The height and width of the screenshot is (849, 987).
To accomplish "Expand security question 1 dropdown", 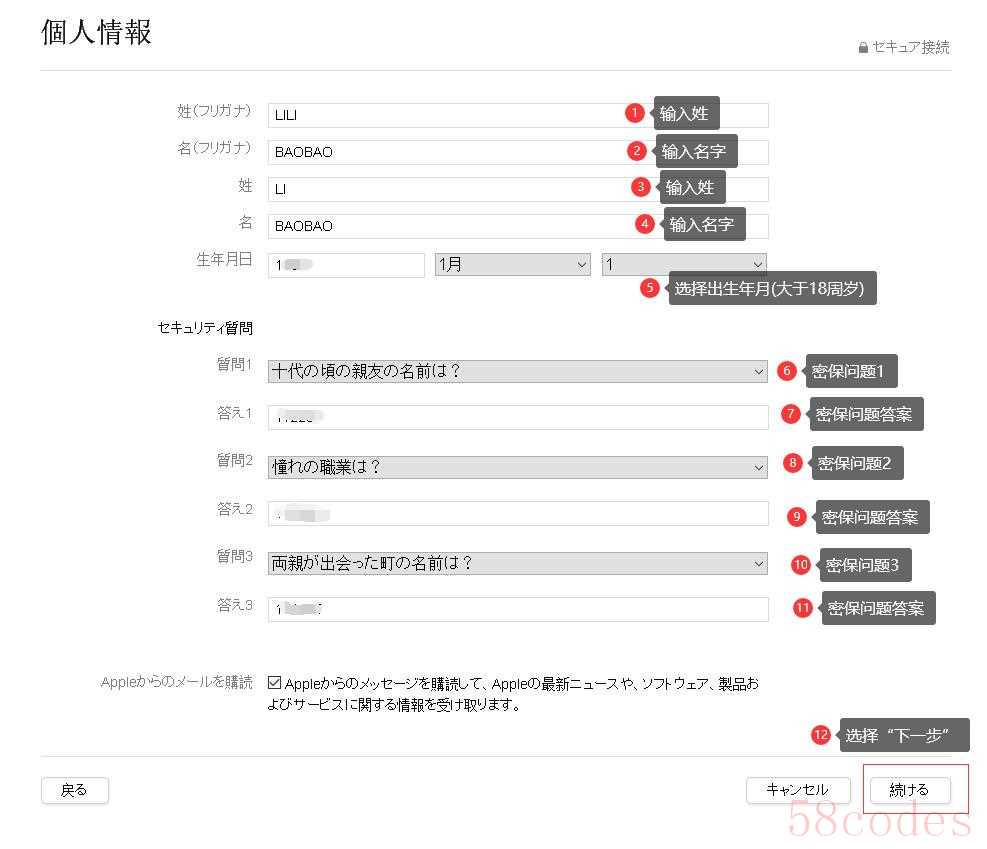I will click(x=517, y=371).
